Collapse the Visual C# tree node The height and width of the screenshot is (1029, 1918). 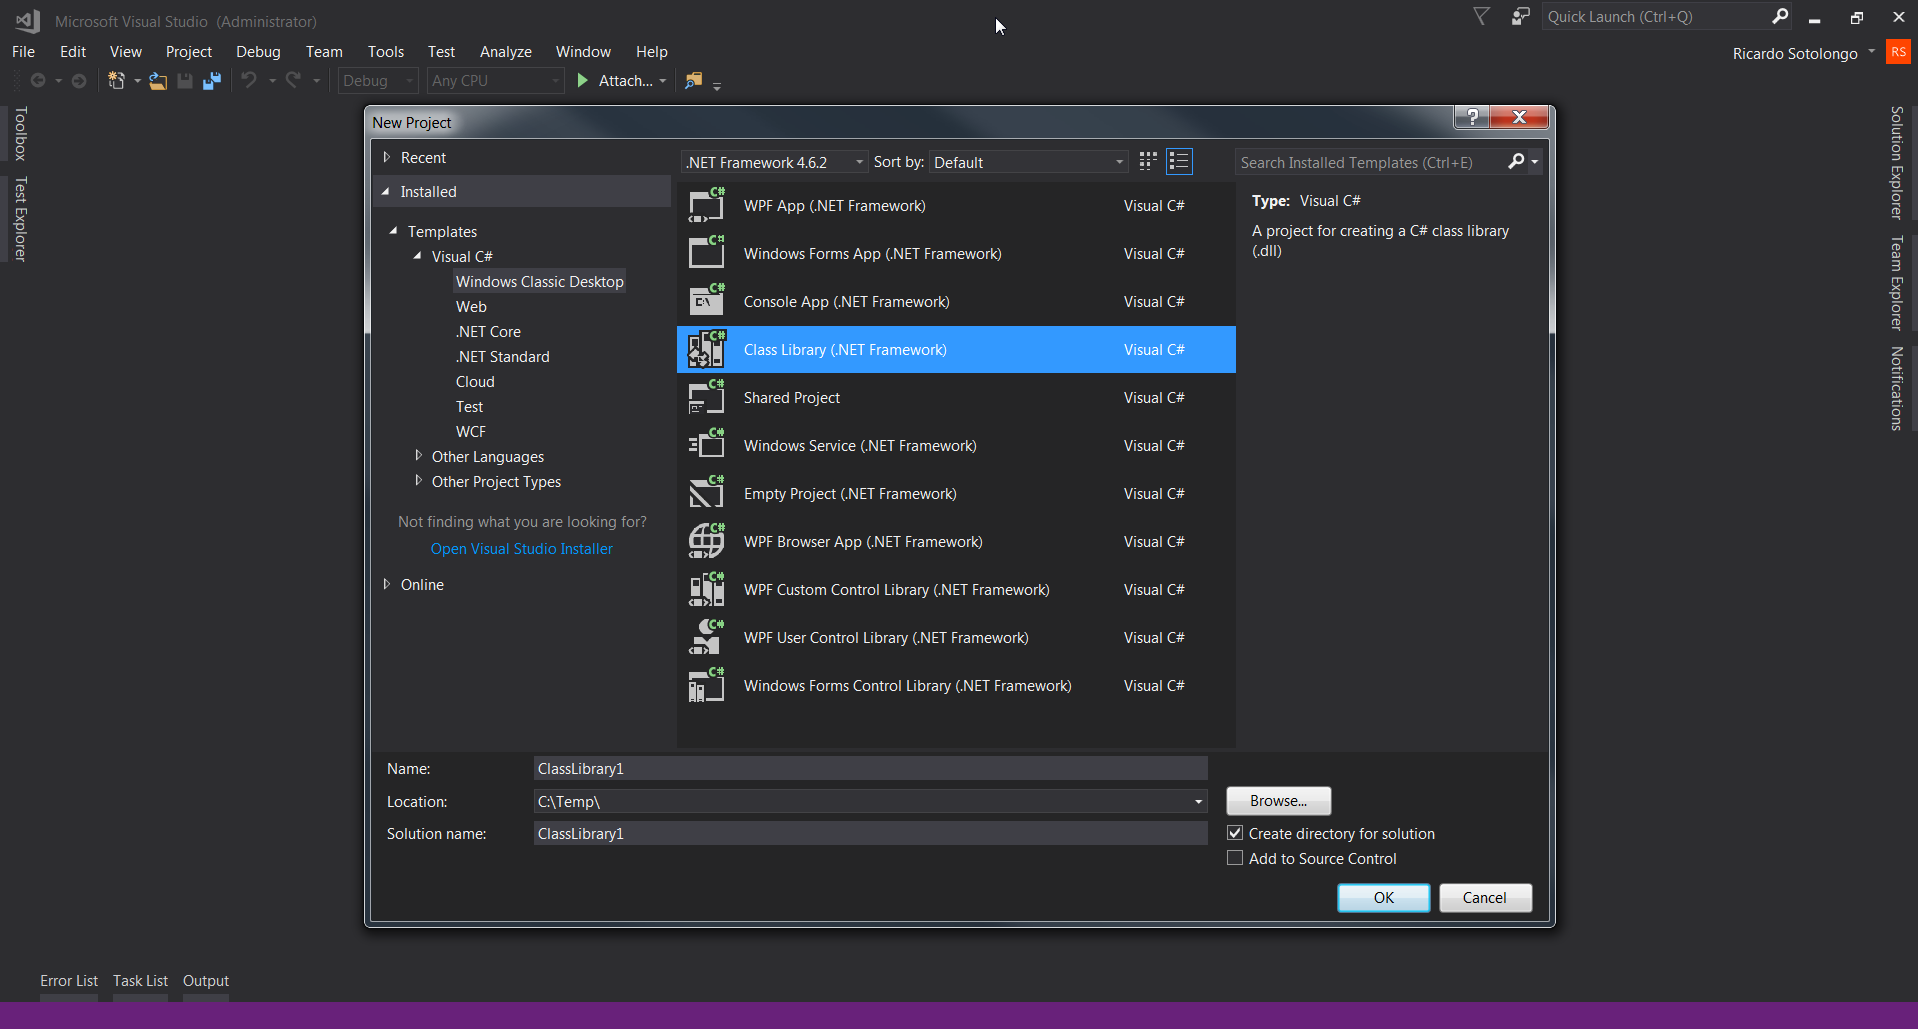coord(417,256)
